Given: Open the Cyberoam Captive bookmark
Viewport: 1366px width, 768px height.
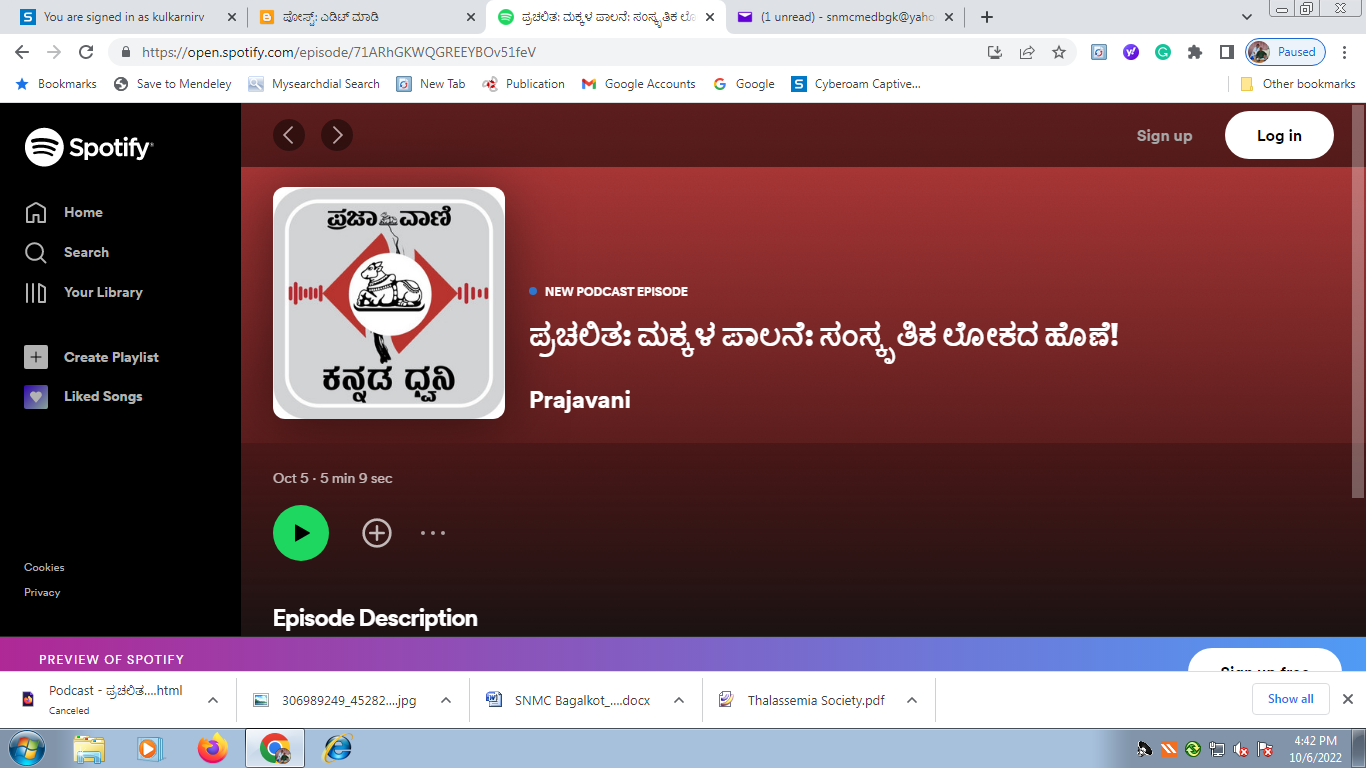Looking at the screenshot, I should tap(856, 84).
